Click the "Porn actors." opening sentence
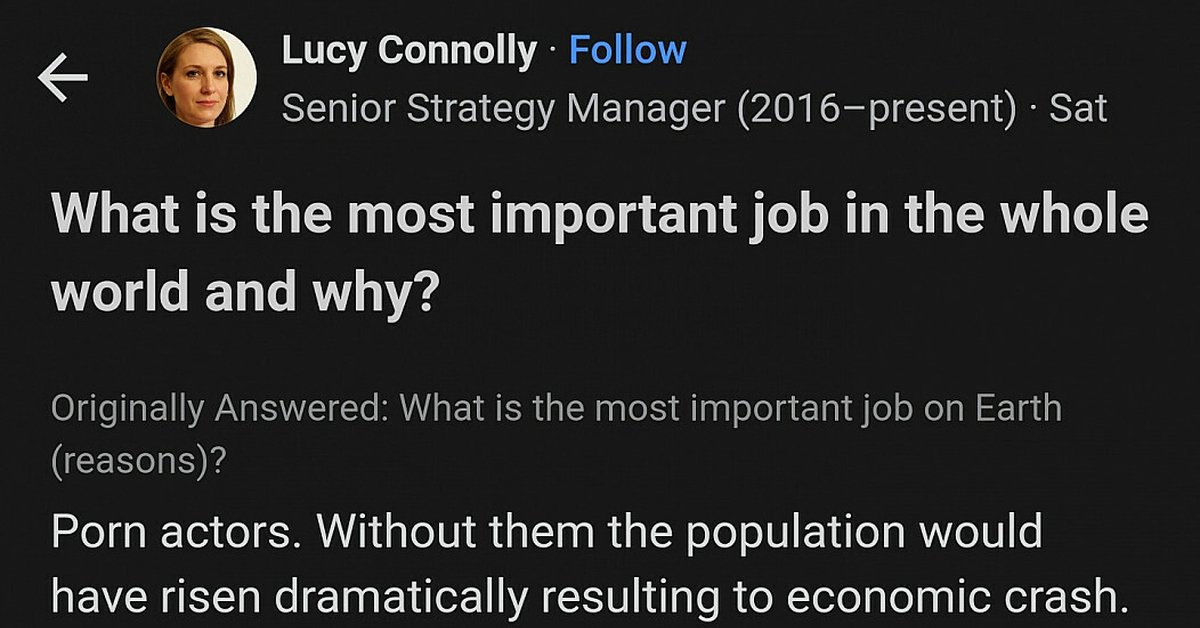Image resolution: width=1200 pixels, height=628 pixels. [176, 531]
